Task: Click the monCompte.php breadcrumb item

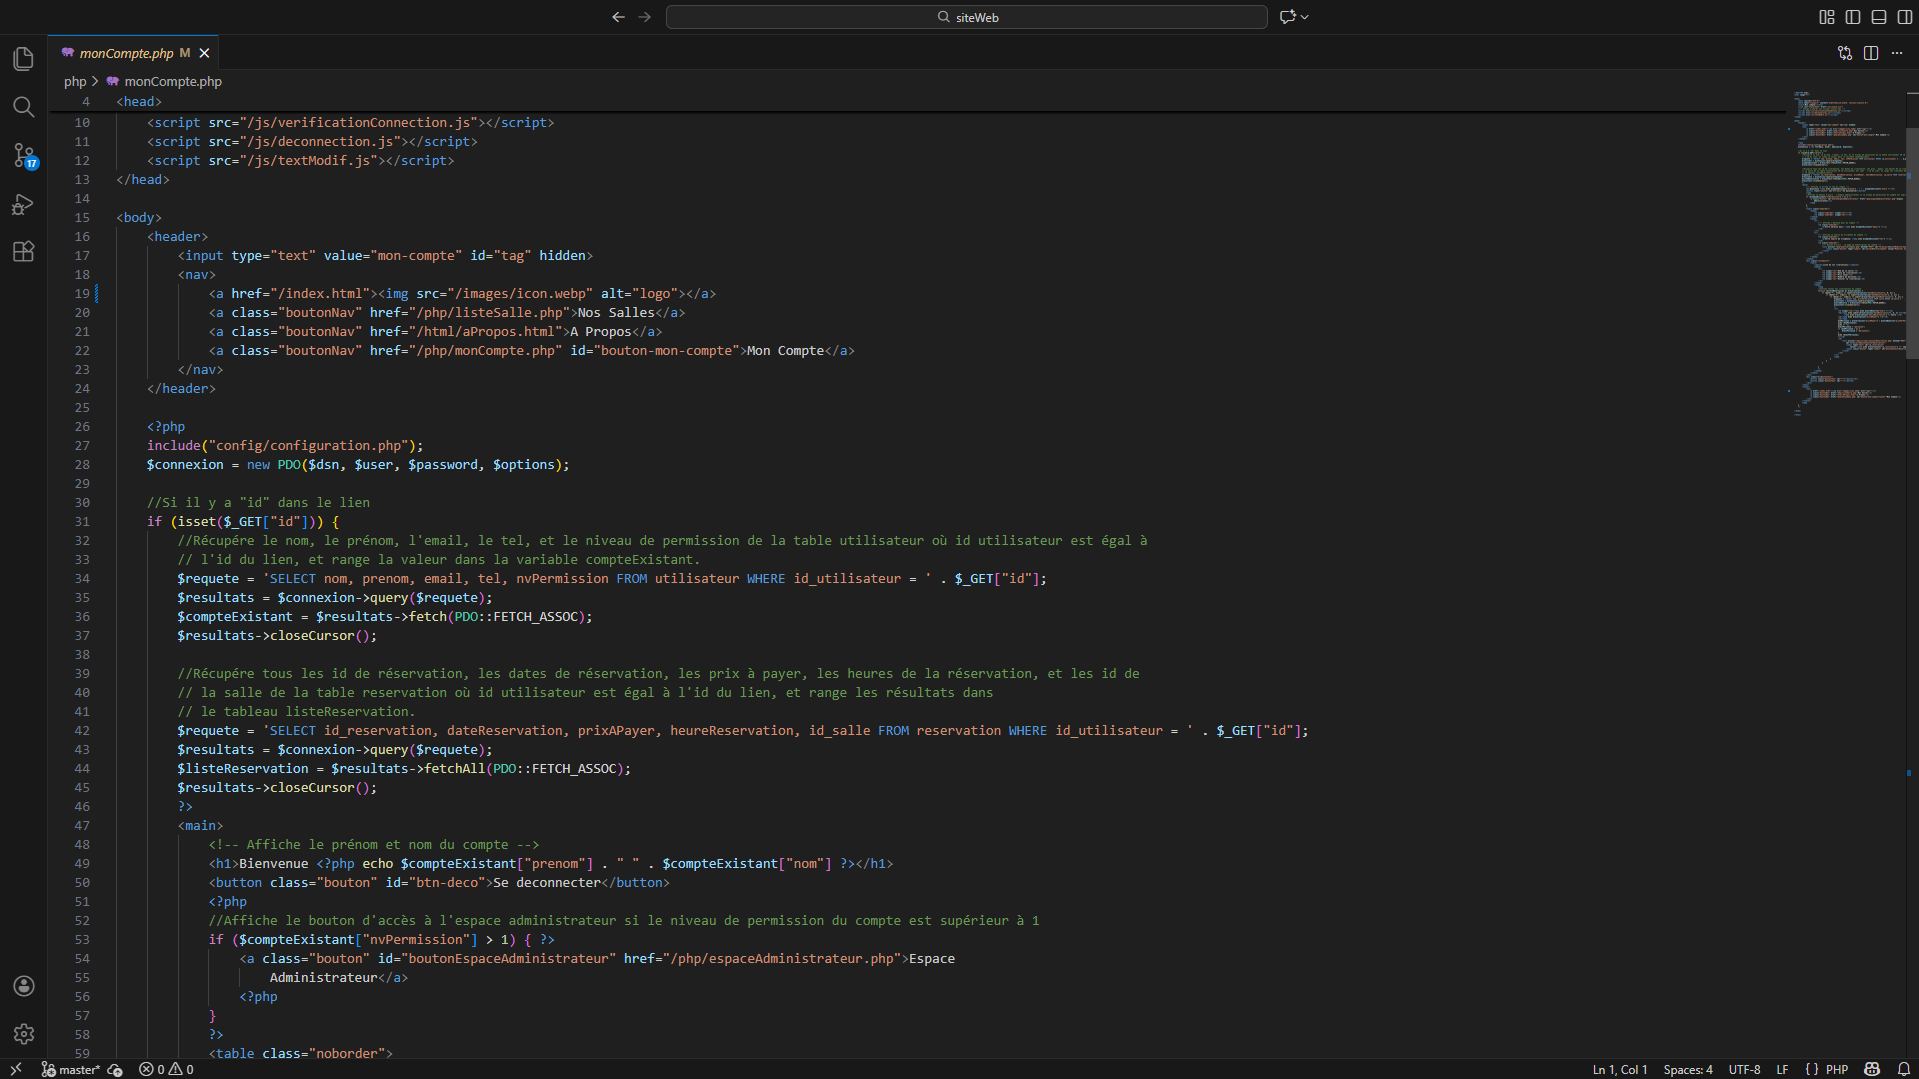Action: click(x=164, y=82)
